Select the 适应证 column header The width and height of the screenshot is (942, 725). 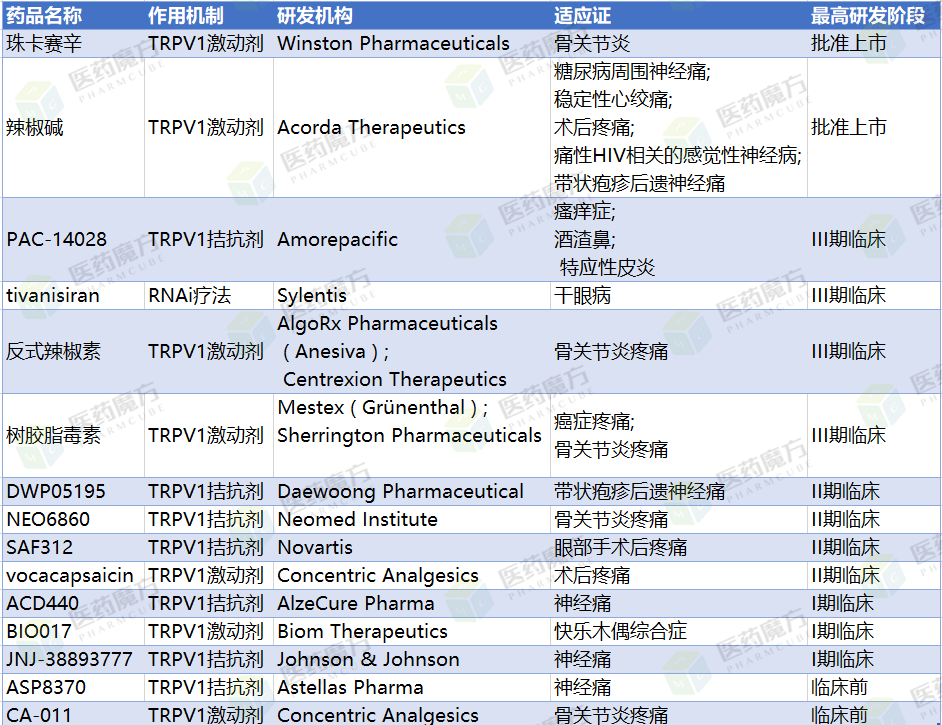pyautogui.click(x=583, y=16)
